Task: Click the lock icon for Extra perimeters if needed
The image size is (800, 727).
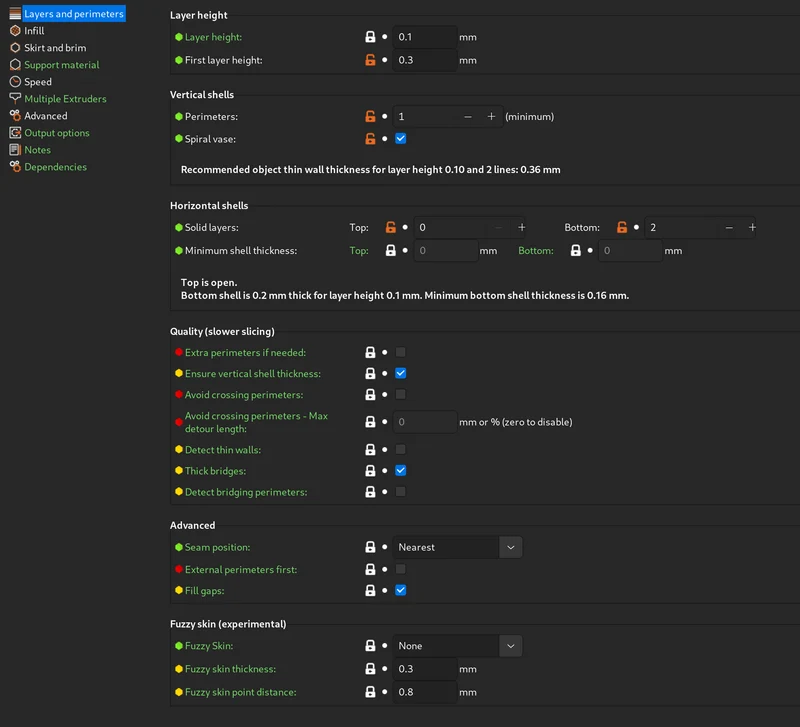Action: pos(370,353)
